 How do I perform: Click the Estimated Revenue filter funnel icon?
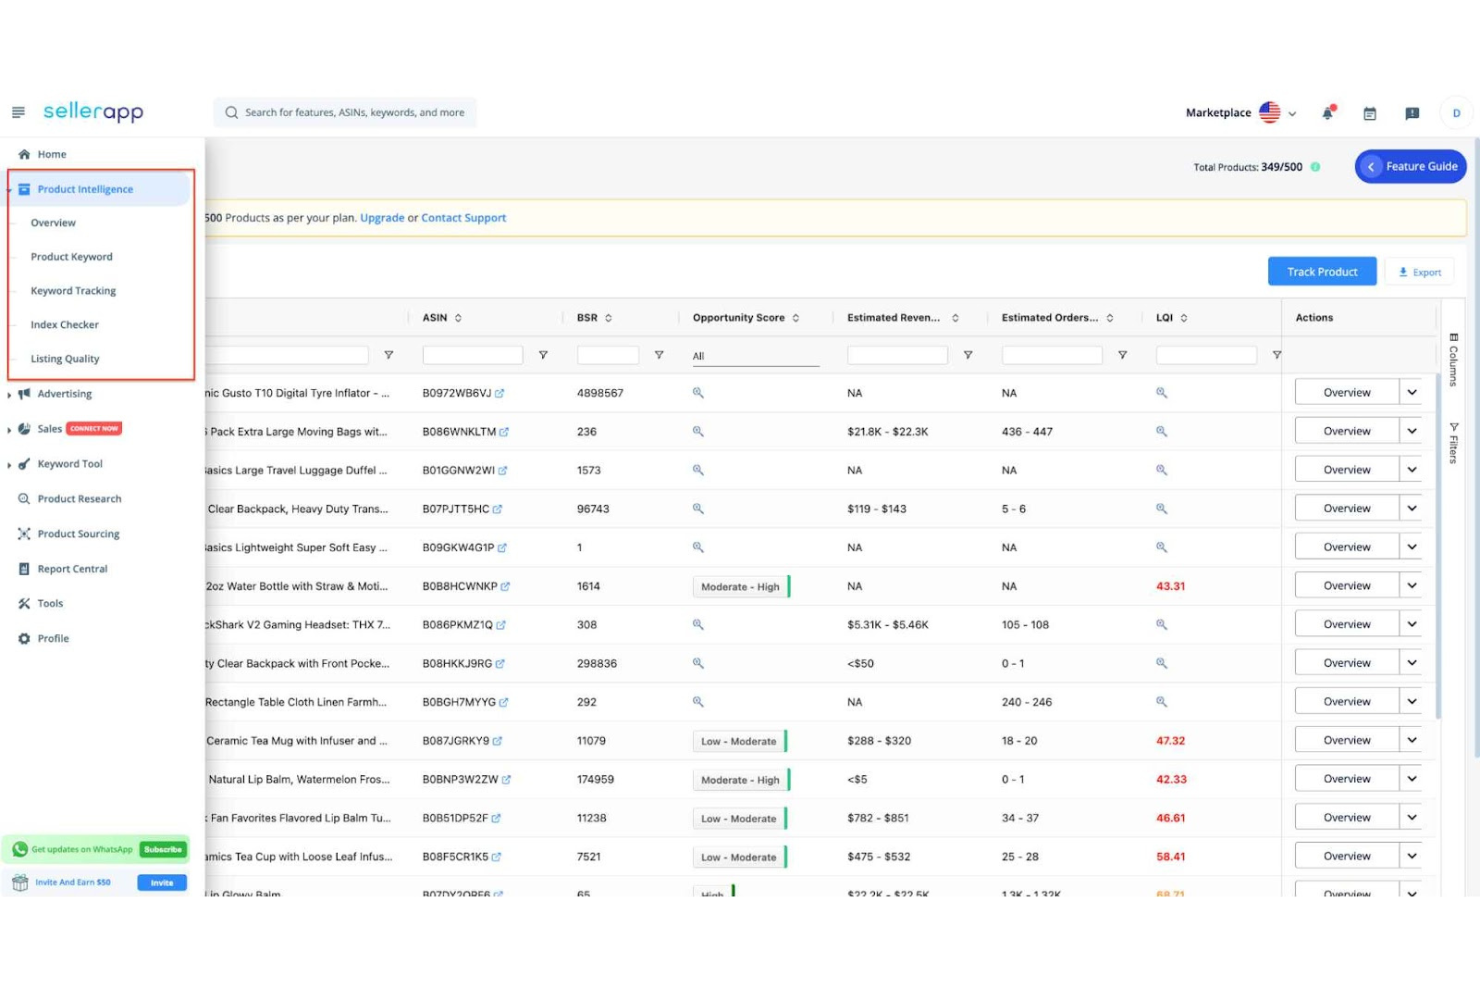pos(968,355)
